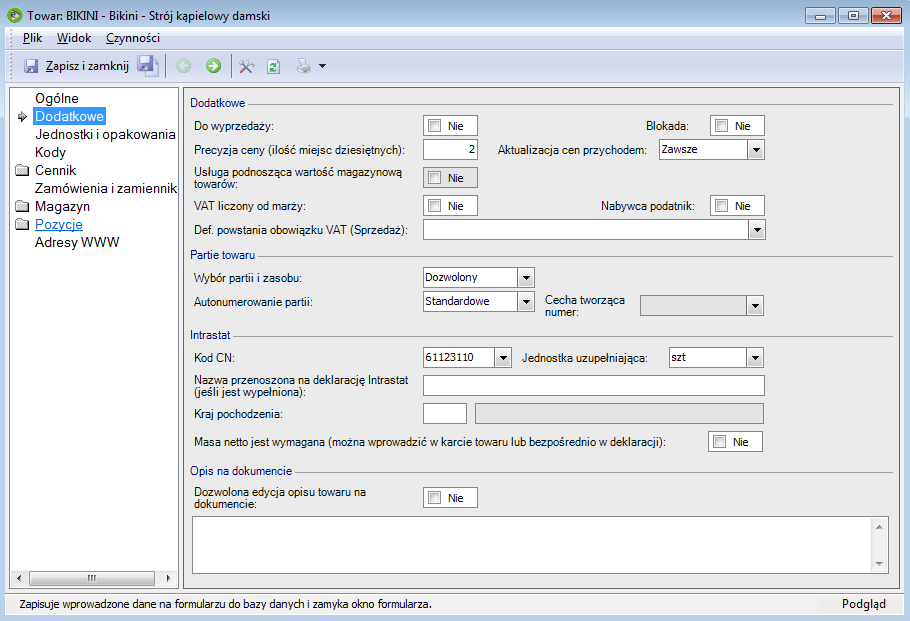This screenshot has height=621, width=910.
Task: Click the application icon in title bar
Action: [x=15, y=16]
